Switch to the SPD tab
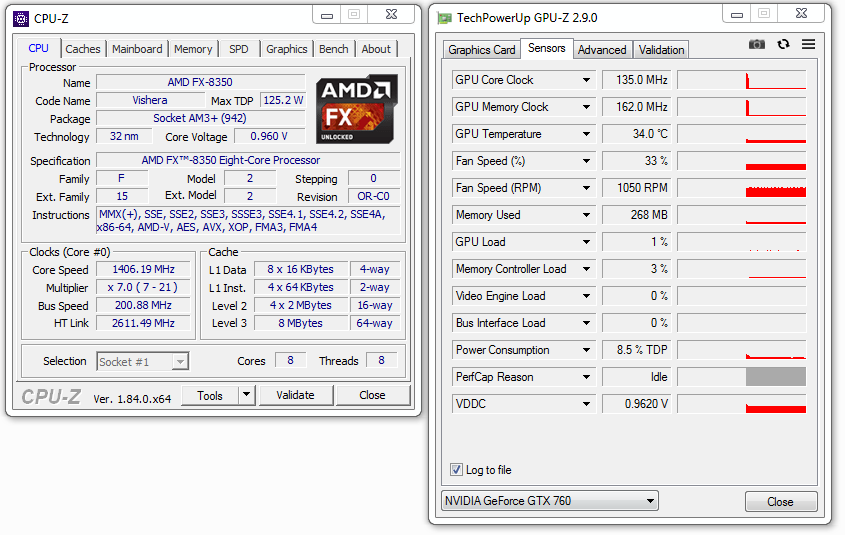Image resolution: width=845 pixels, height=535 pixels. coord(239,49)
